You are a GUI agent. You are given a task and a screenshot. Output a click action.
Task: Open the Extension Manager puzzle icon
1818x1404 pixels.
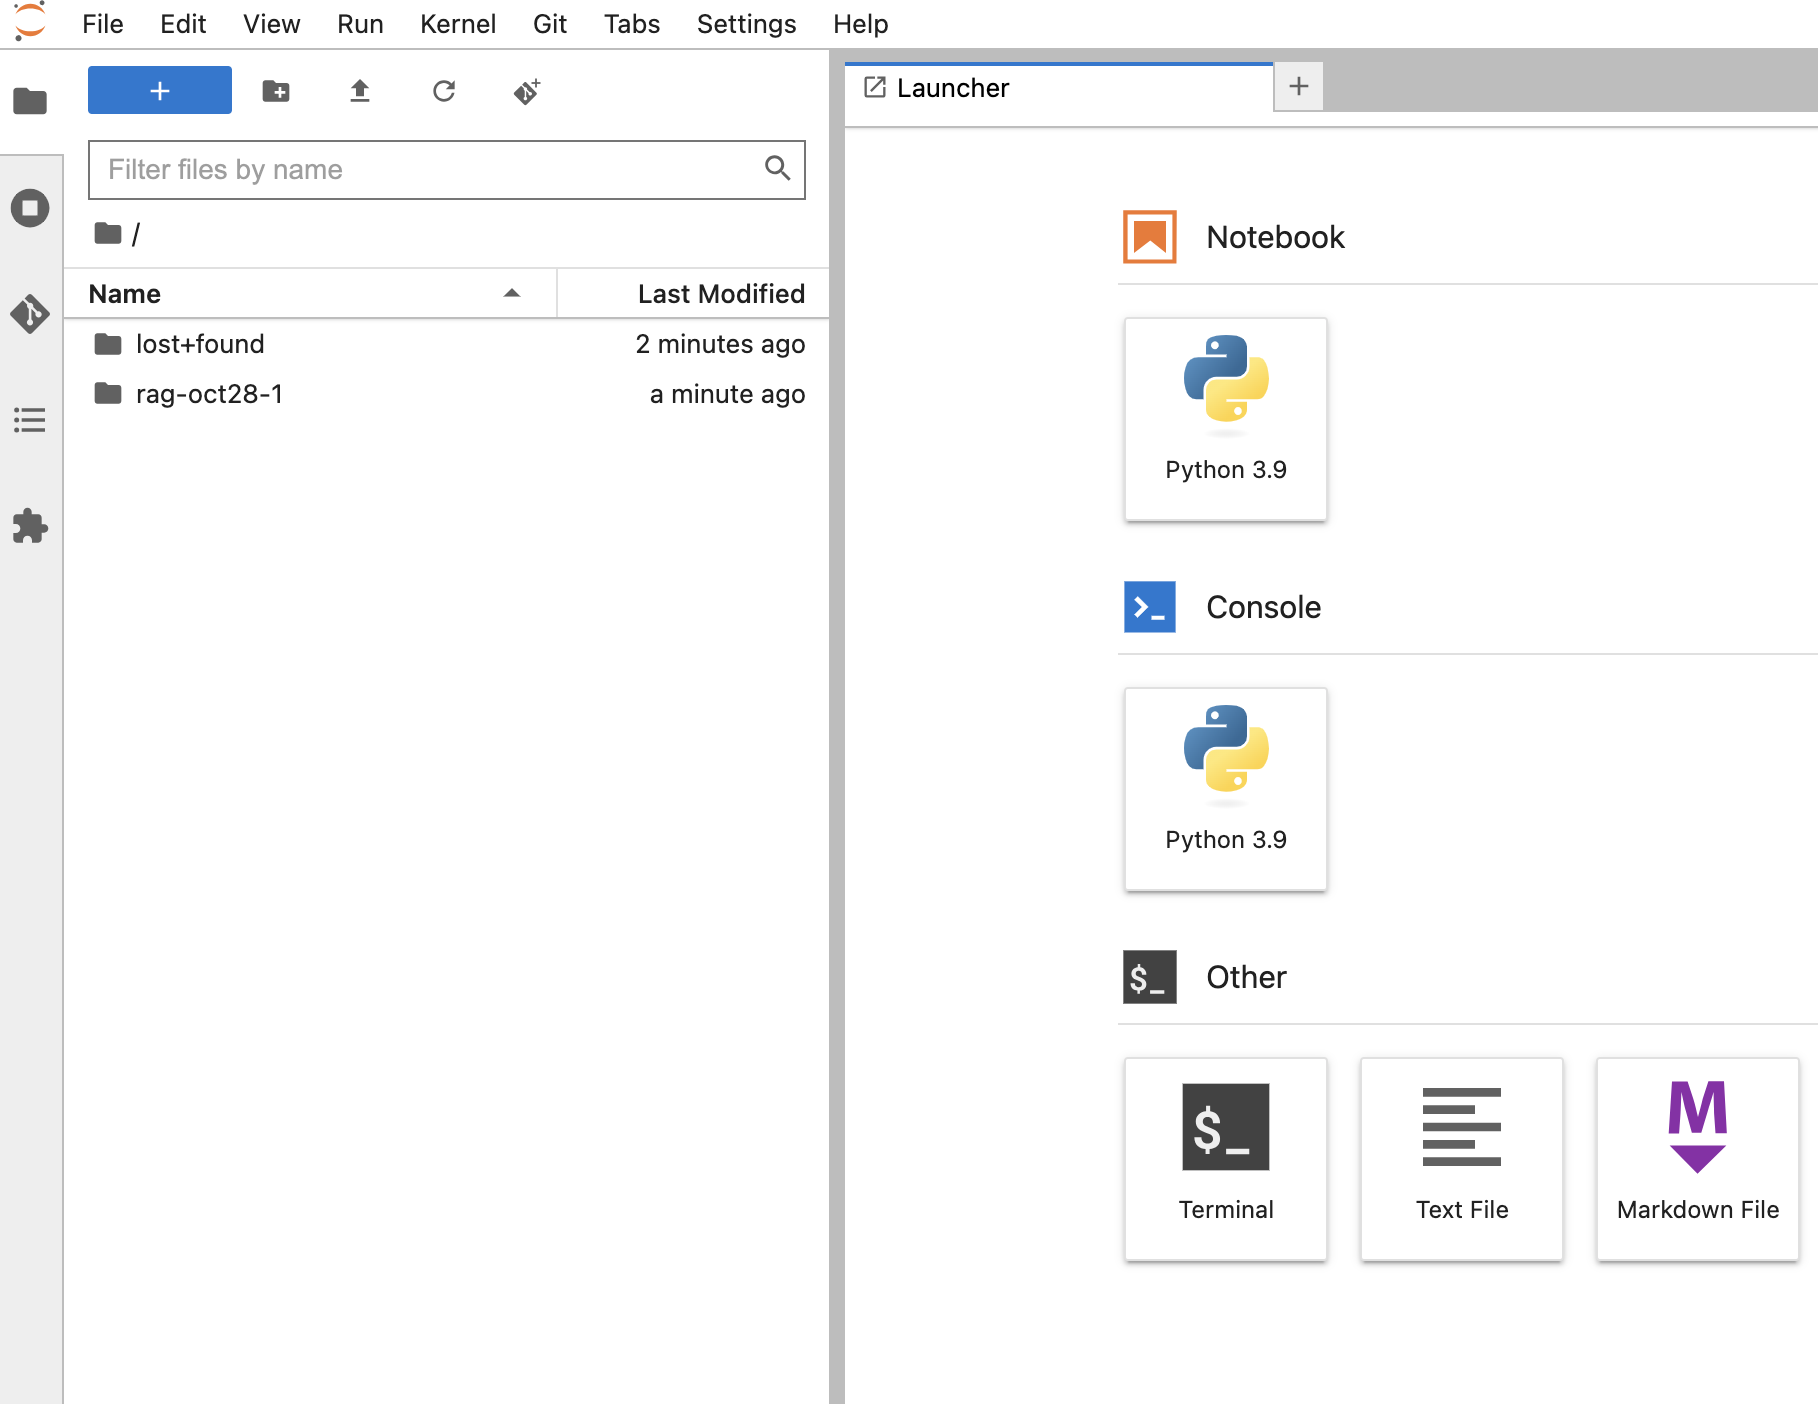coord(30,526)
